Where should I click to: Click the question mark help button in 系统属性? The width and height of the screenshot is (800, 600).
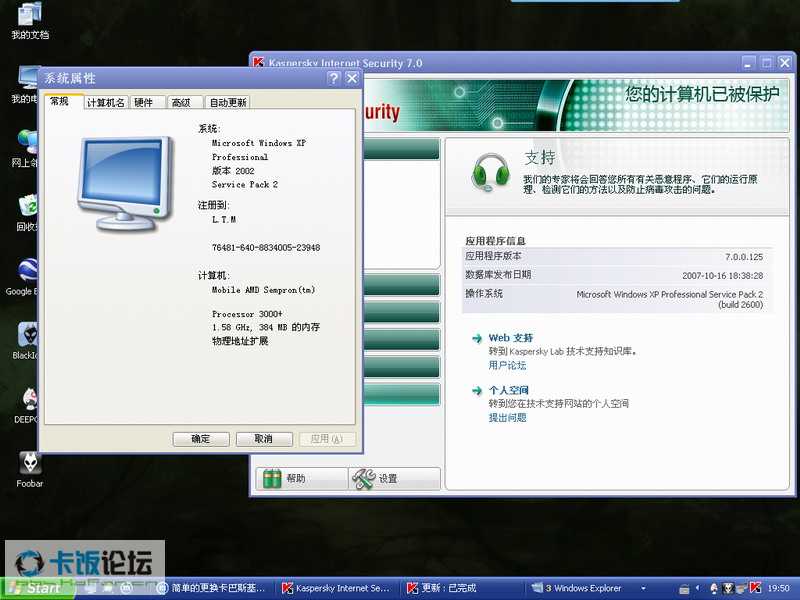click(x=334, y=78)
